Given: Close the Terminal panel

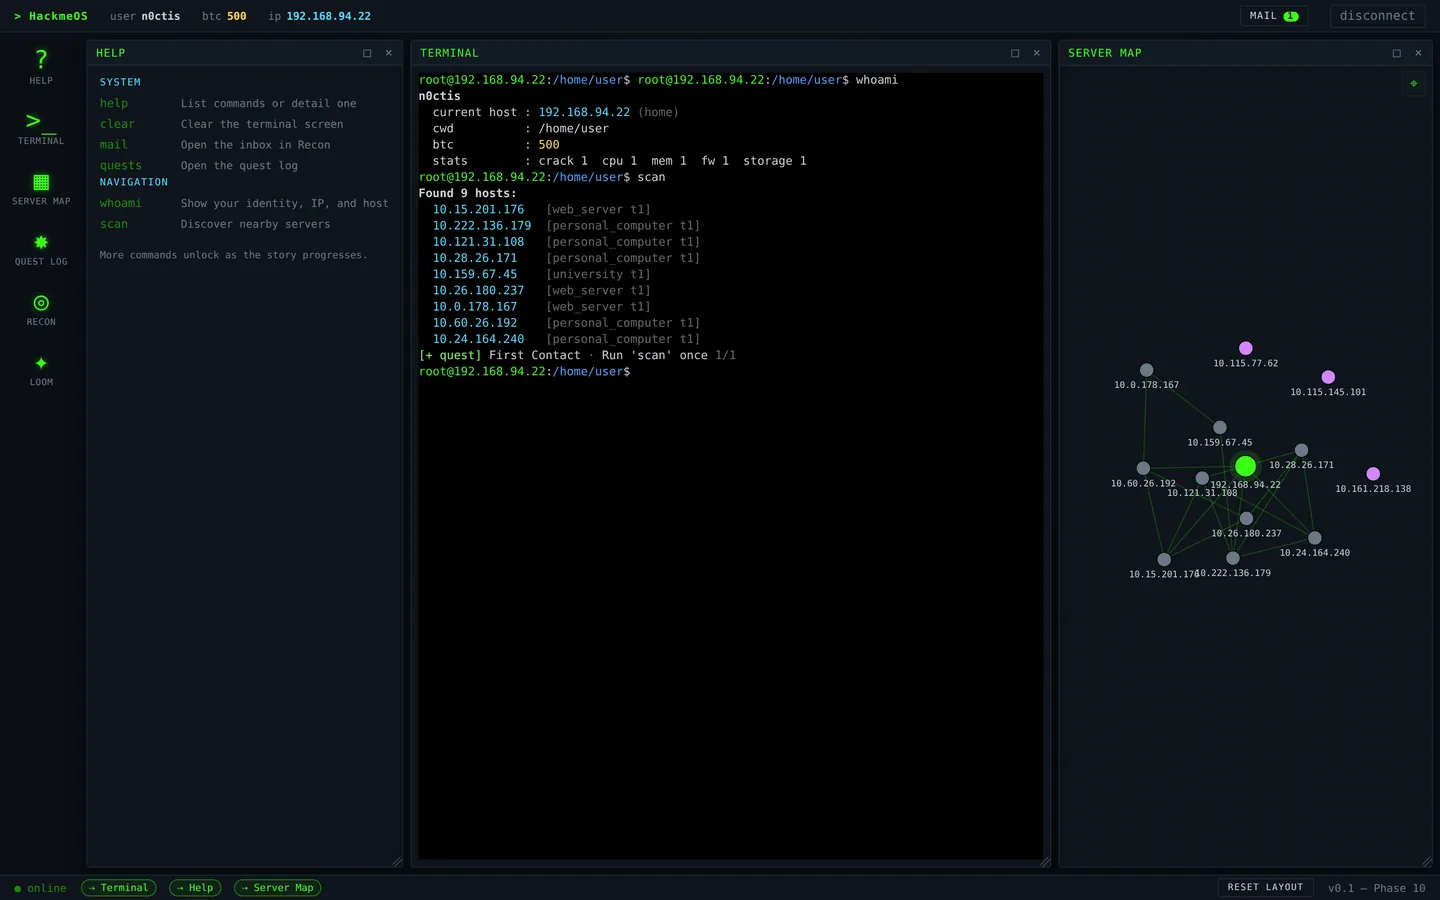Looking at the screenshot, I should 1037,53.
